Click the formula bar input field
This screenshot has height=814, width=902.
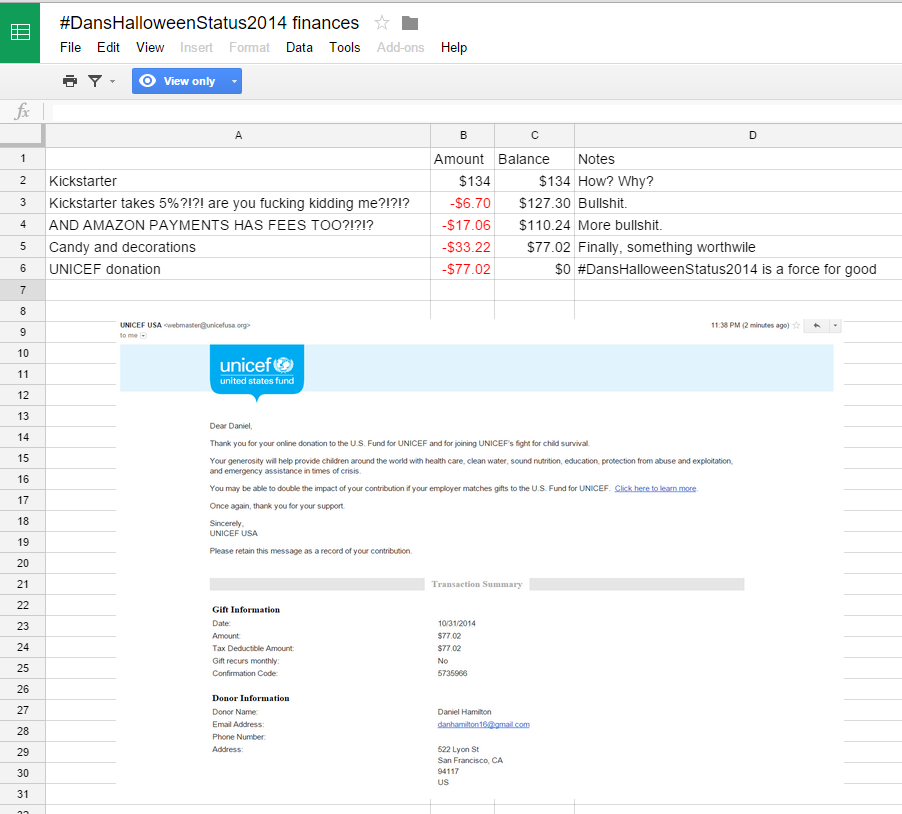point(470,112)
